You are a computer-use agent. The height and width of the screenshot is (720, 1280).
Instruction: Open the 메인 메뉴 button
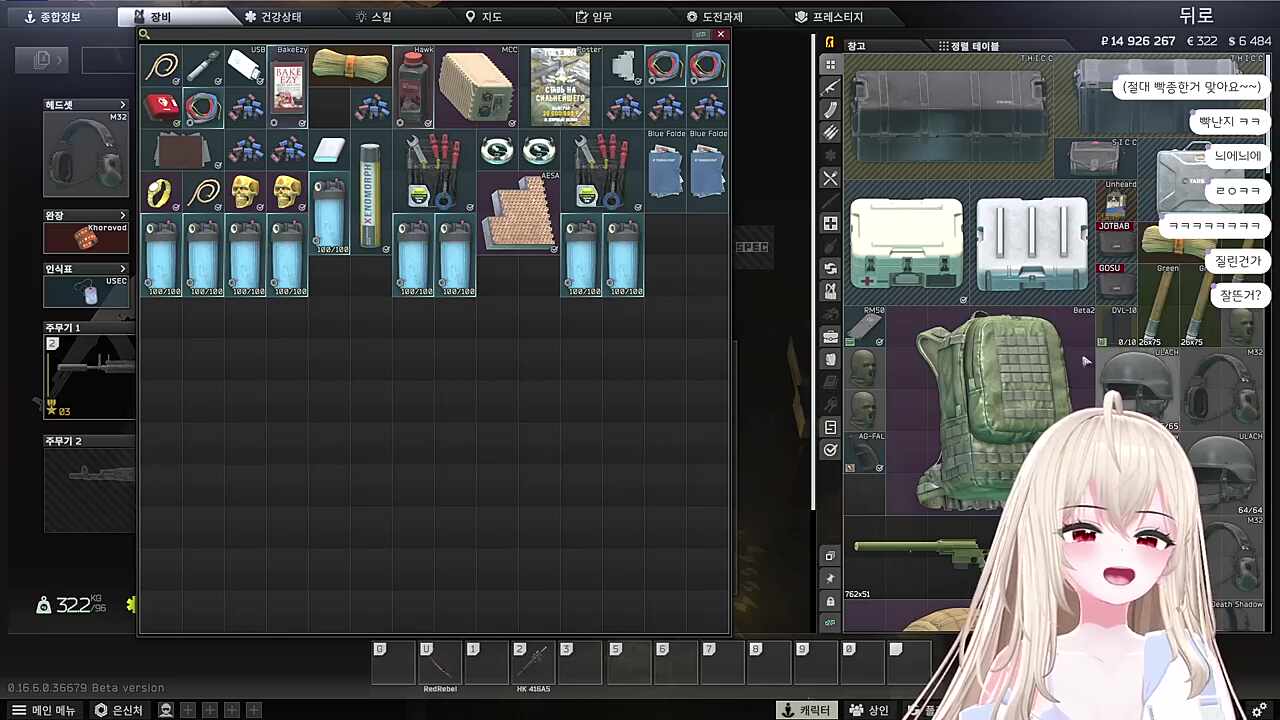coord(44,710)
